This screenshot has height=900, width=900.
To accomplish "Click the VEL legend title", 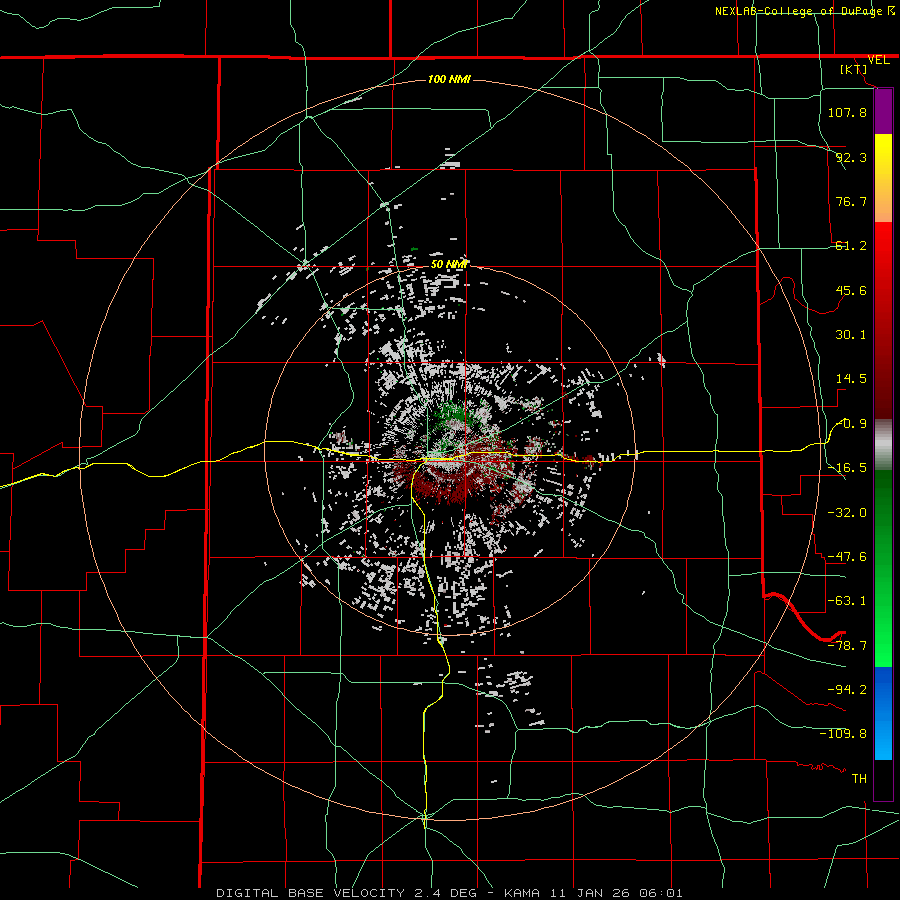I will click(x=878, y=60).
